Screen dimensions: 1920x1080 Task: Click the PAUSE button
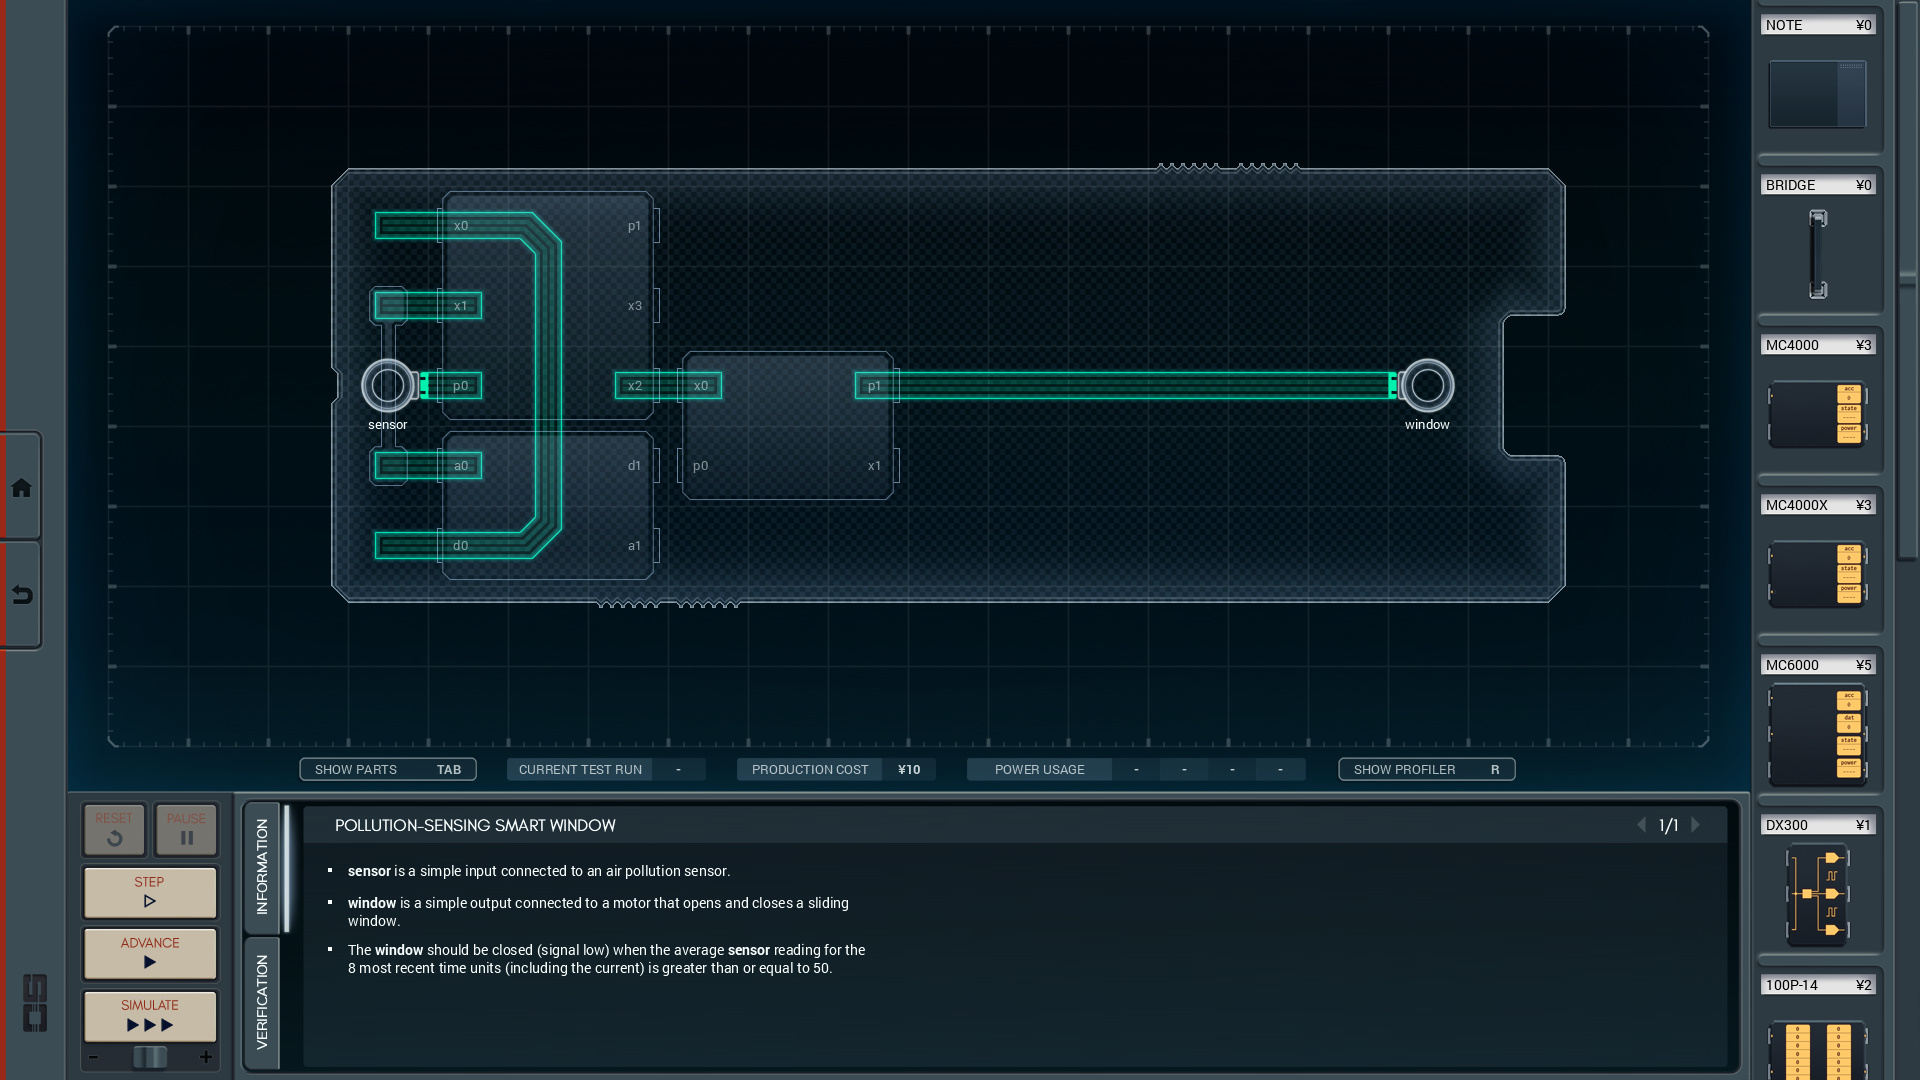(185, 829)
